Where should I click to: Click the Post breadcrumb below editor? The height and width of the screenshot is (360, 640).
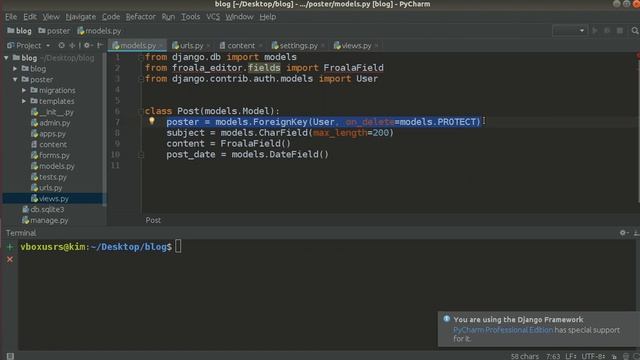pyautogui.click(x=153, y=220)
